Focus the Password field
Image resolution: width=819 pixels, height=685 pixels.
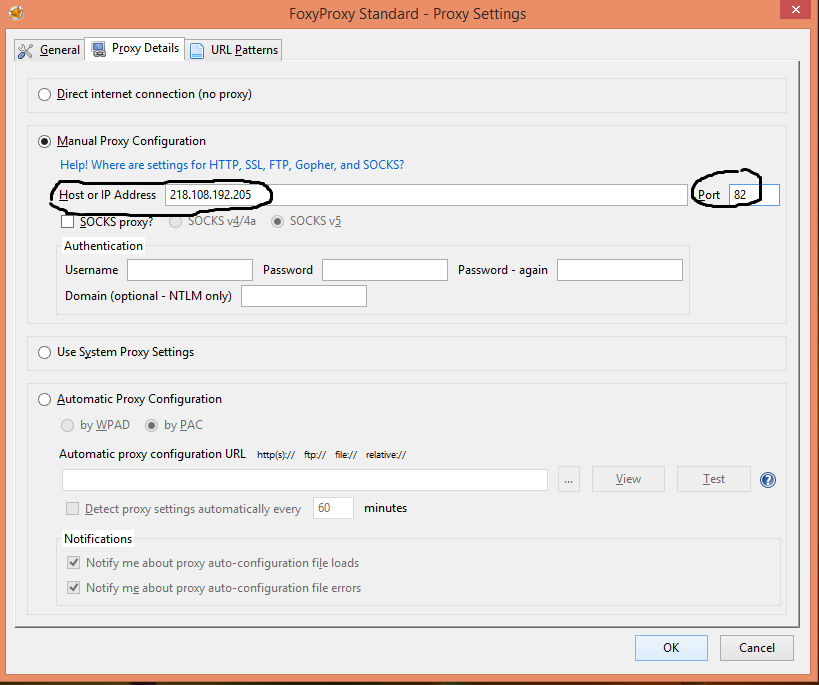coord(385,270)
